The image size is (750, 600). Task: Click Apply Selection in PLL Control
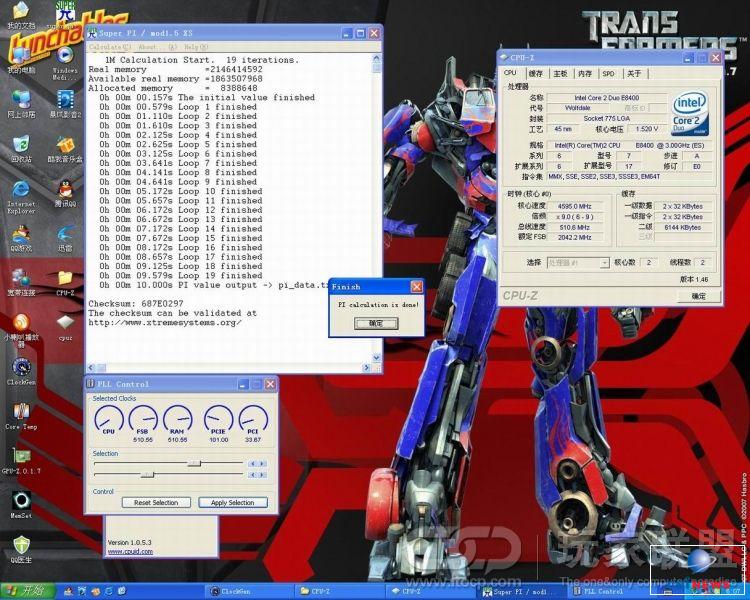[232, 502]
